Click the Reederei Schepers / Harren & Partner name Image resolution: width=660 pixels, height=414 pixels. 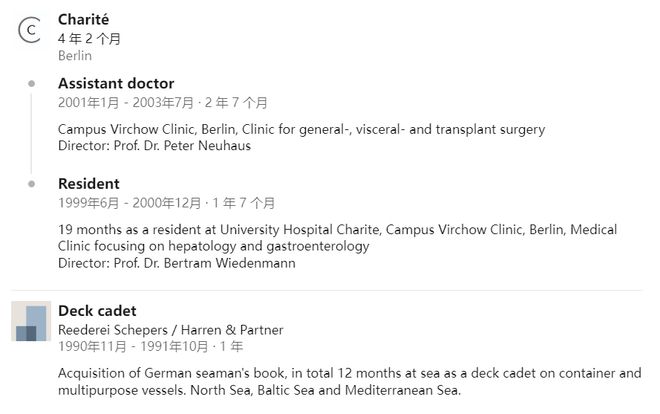click(x=170, y=330)
